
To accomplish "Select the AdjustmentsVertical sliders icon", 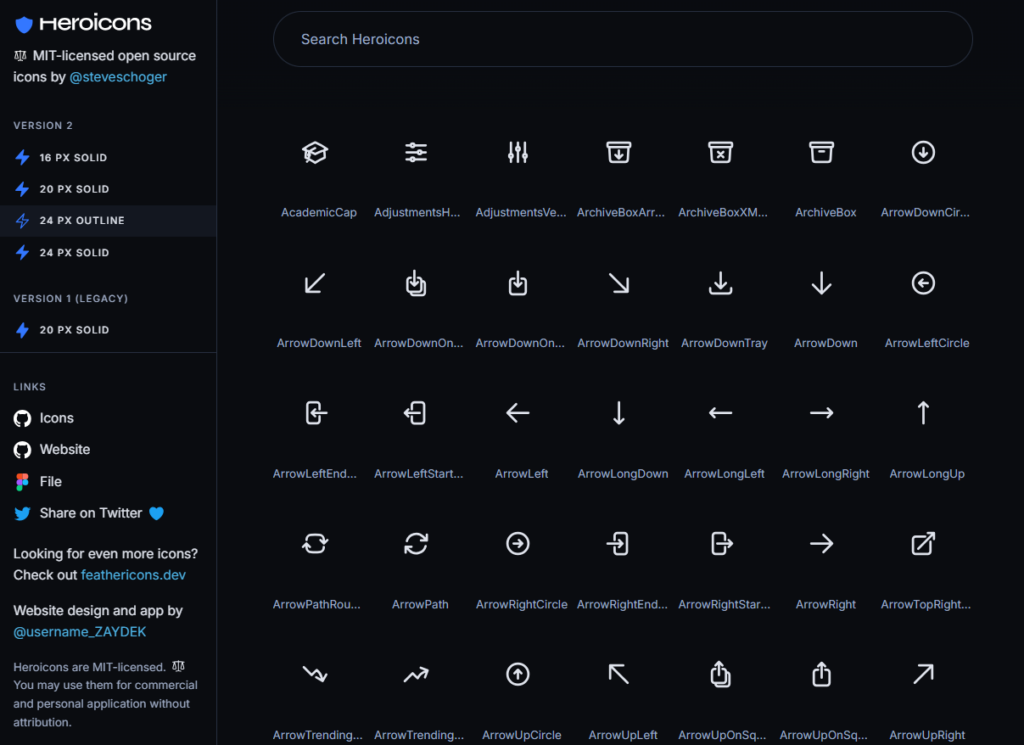I will coord(517,152).
